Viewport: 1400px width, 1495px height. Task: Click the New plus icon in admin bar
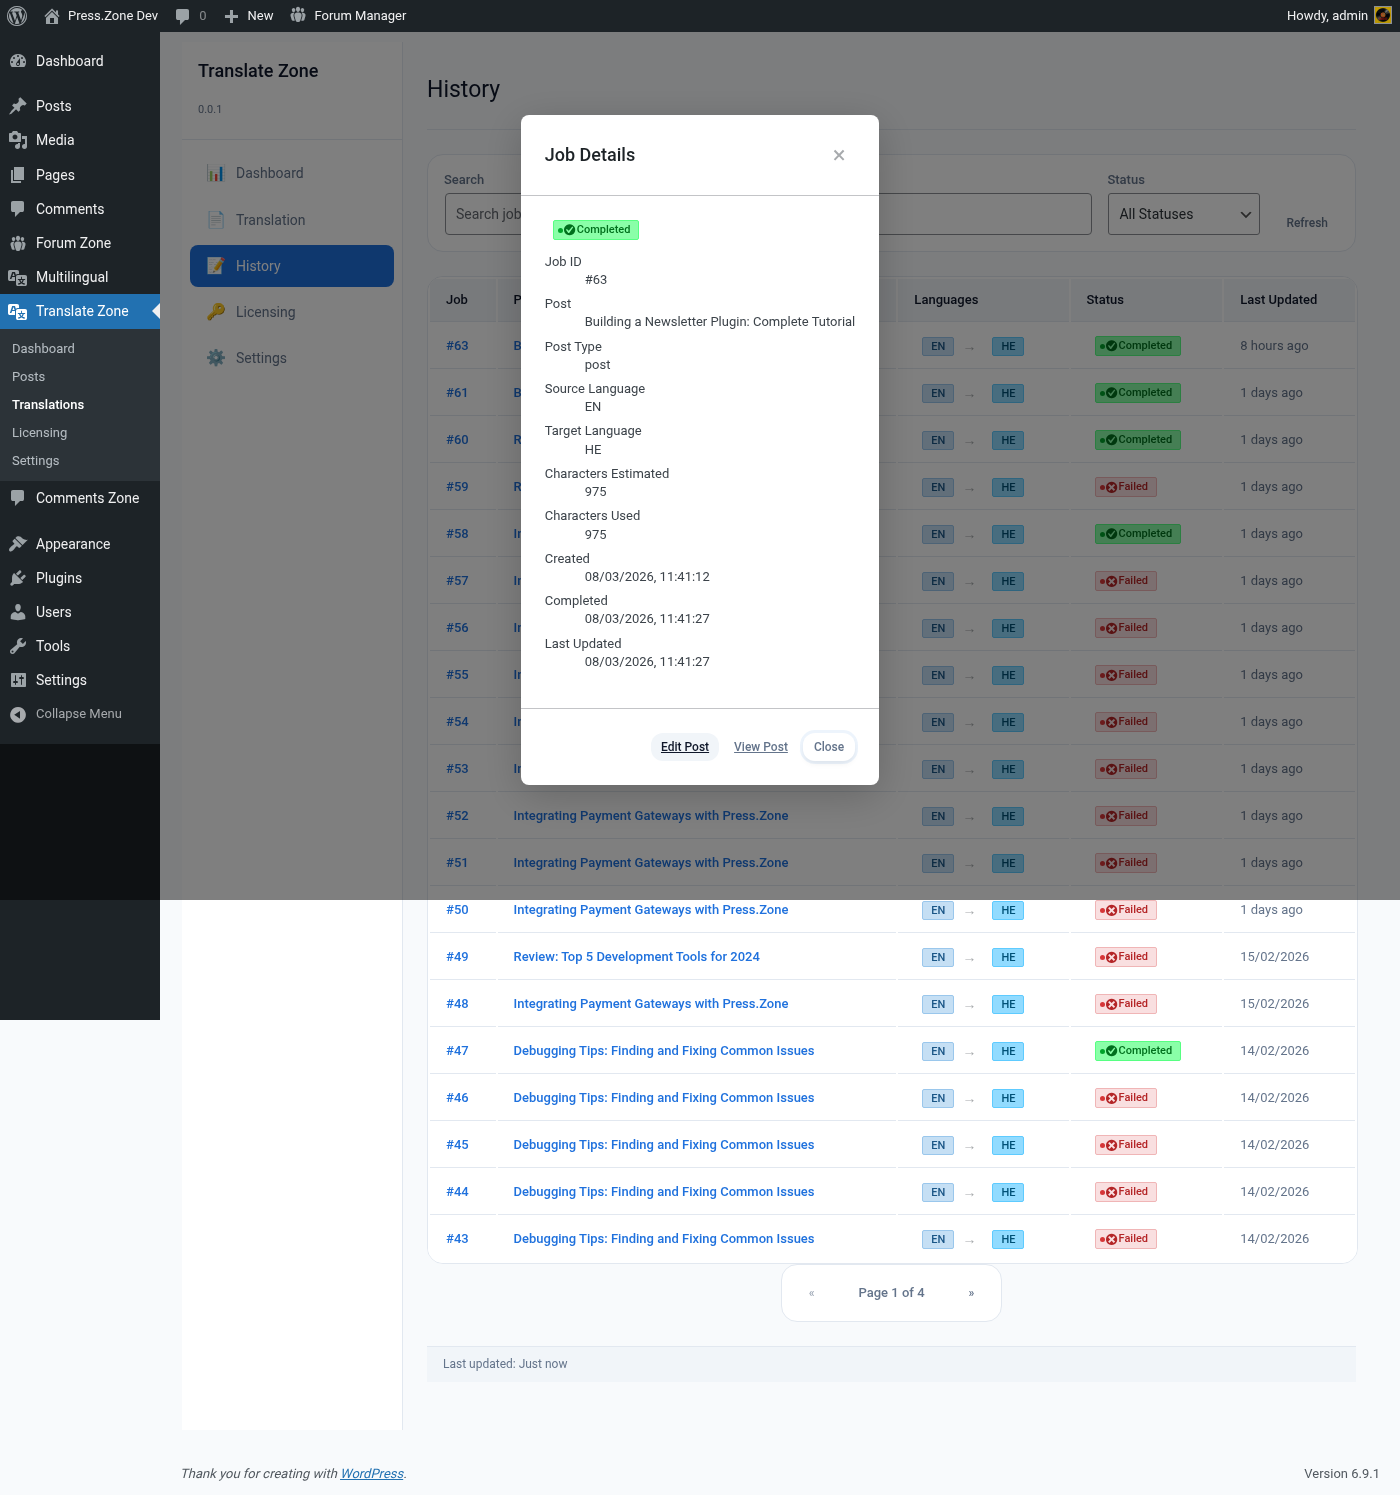pos(231,16)
